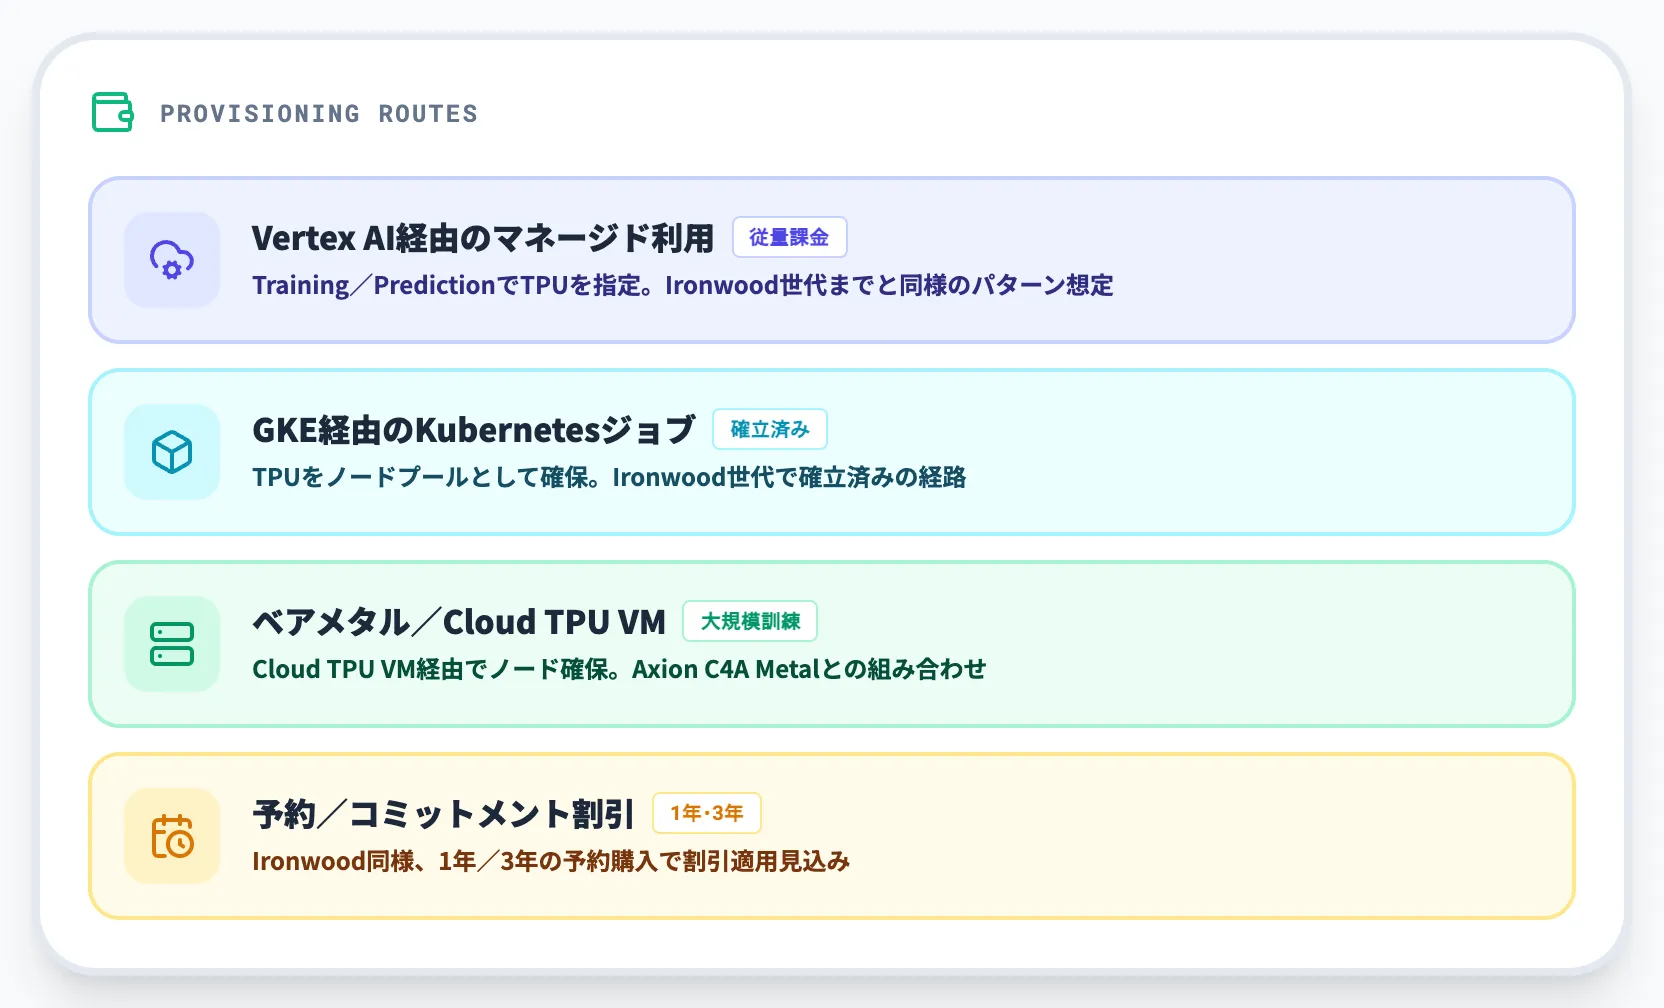Image resolution: width=1664 pixels, height=1008 pixels.
Task: Open the 従量課金 badge next to Vertex AI
Action: point(790,237)
